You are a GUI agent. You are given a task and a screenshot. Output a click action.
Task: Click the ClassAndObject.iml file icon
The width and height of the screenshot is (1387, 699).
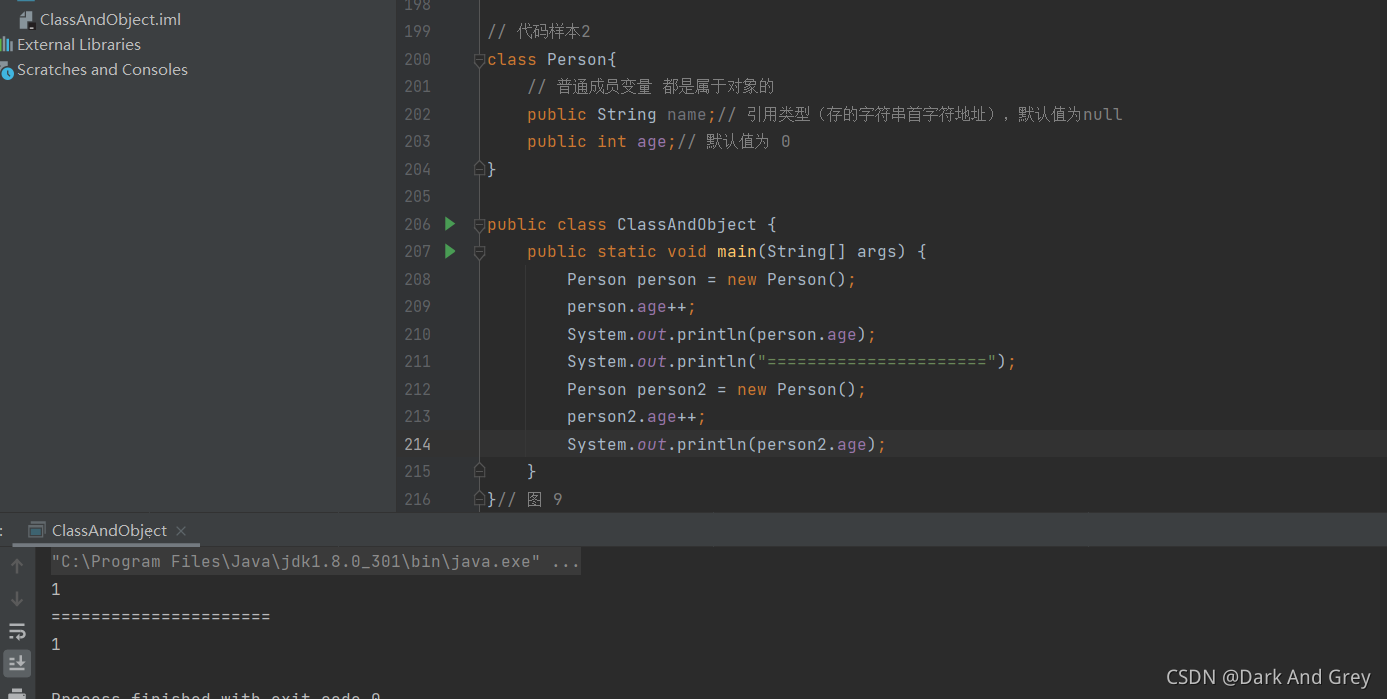pyautogui.click(x=27, y=19)
